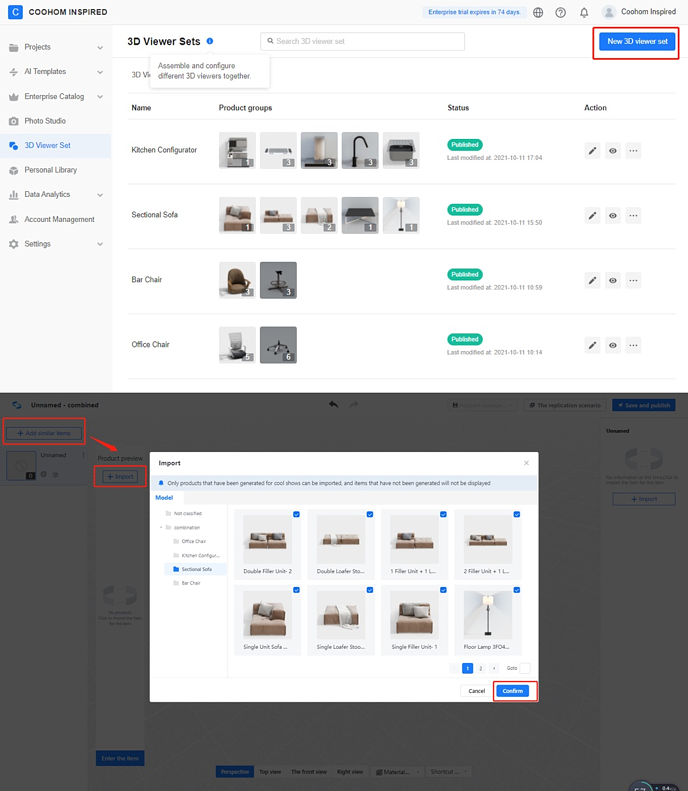Screen dimensions: 688x791
Task: Edit the Sectional Sofa viewer set
Action: [592, 215]
